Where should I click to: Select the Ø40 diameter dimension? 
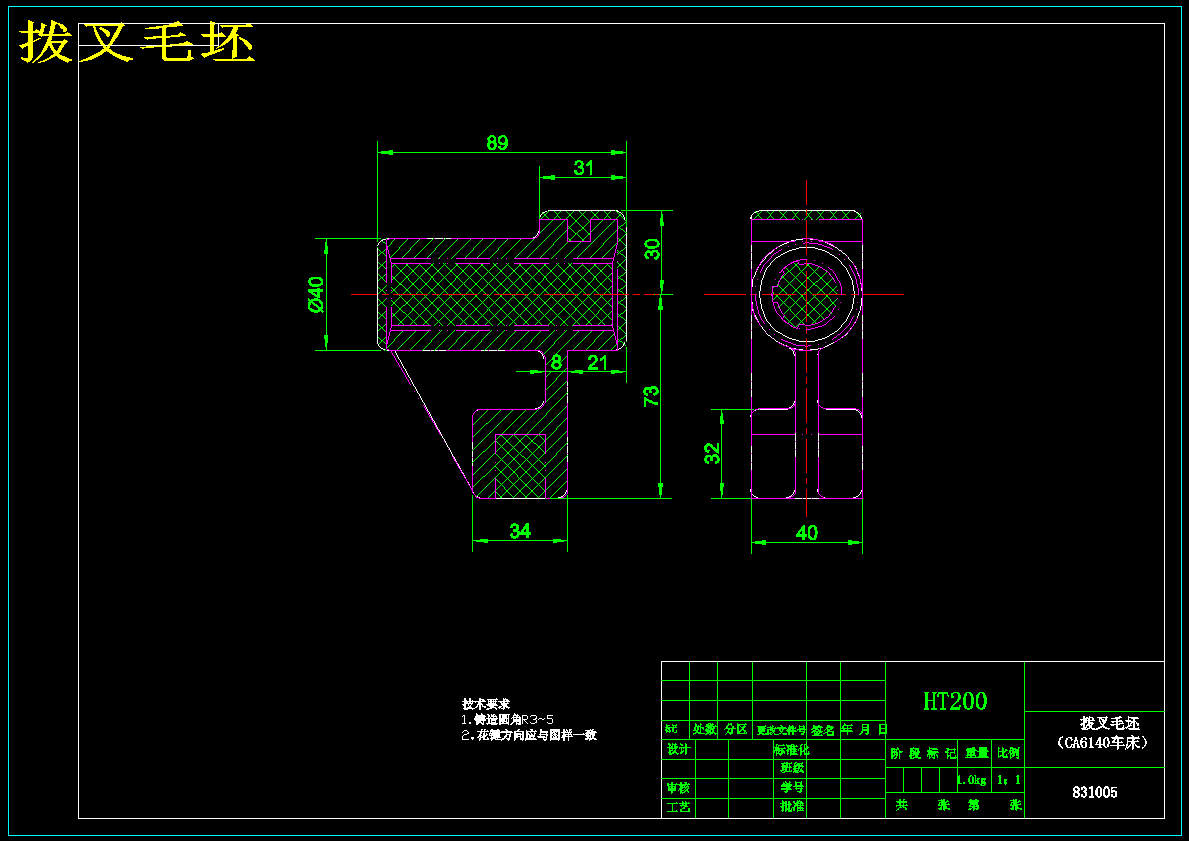[x=315, y=294]
